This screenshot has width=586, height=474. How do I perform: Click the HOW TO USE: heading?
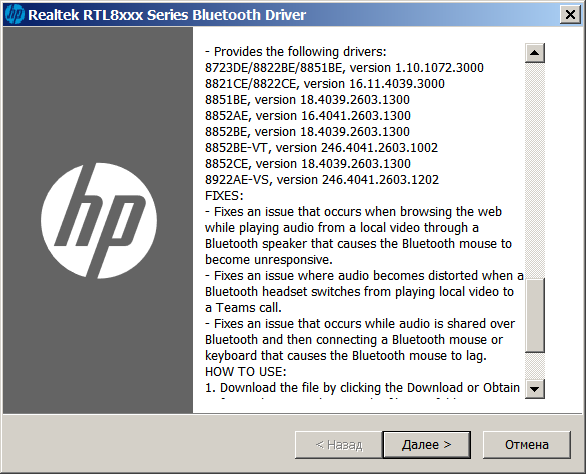click(246, 372)
